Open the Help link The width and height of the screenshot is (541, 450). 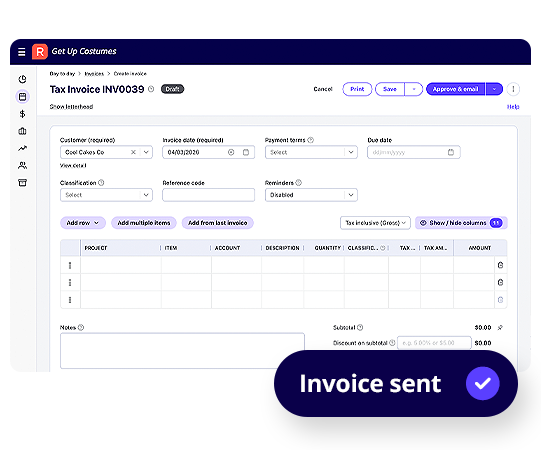point(513,107)
